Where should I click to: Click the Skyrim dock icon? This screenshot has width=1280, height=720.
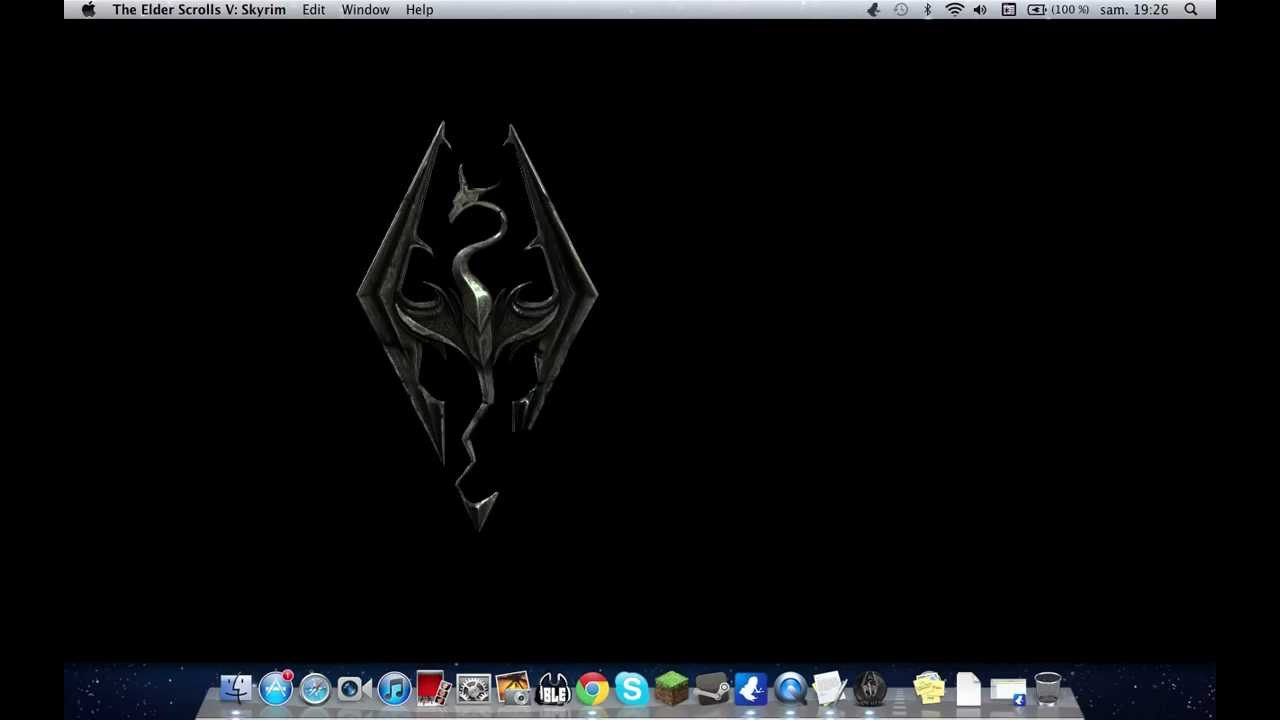pyautogui.click(x=869, y=689)
